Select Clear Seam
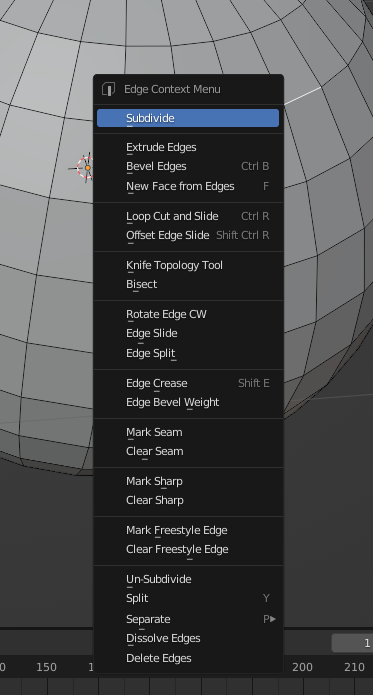The height and width of the screenshot is (695, 373). point(188,452)
